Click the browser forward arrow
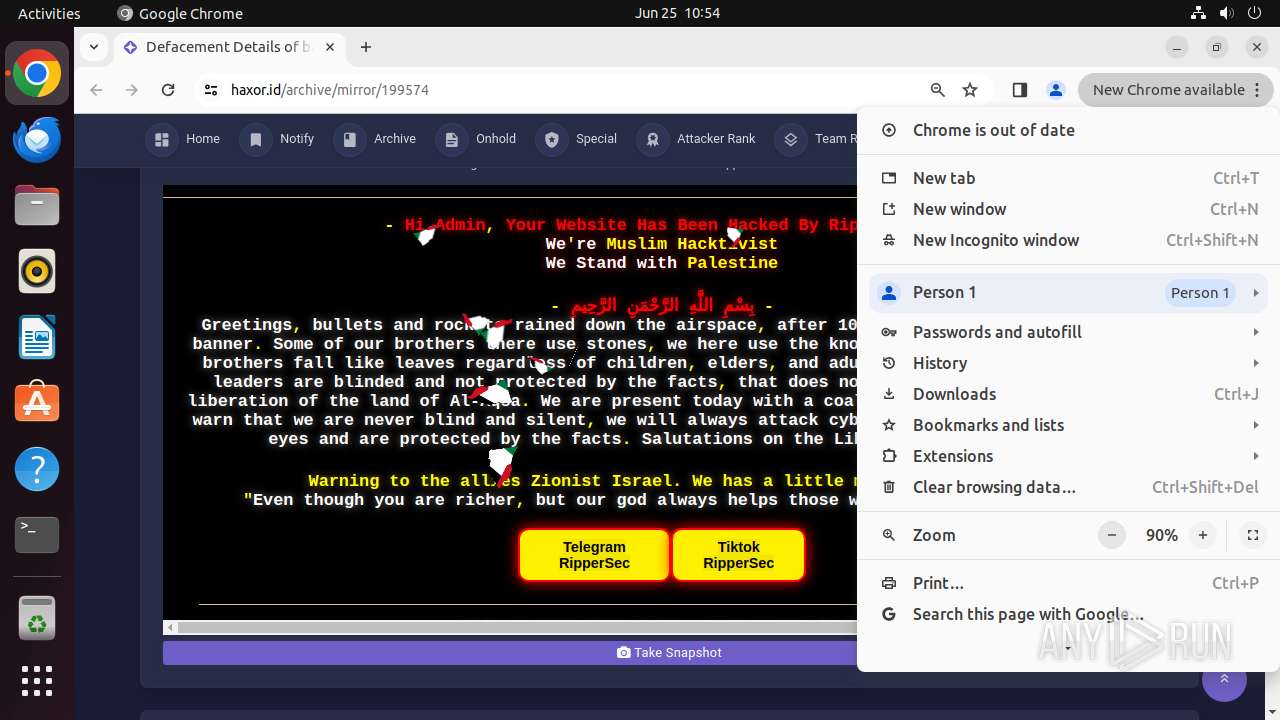 tap(132, 90)
